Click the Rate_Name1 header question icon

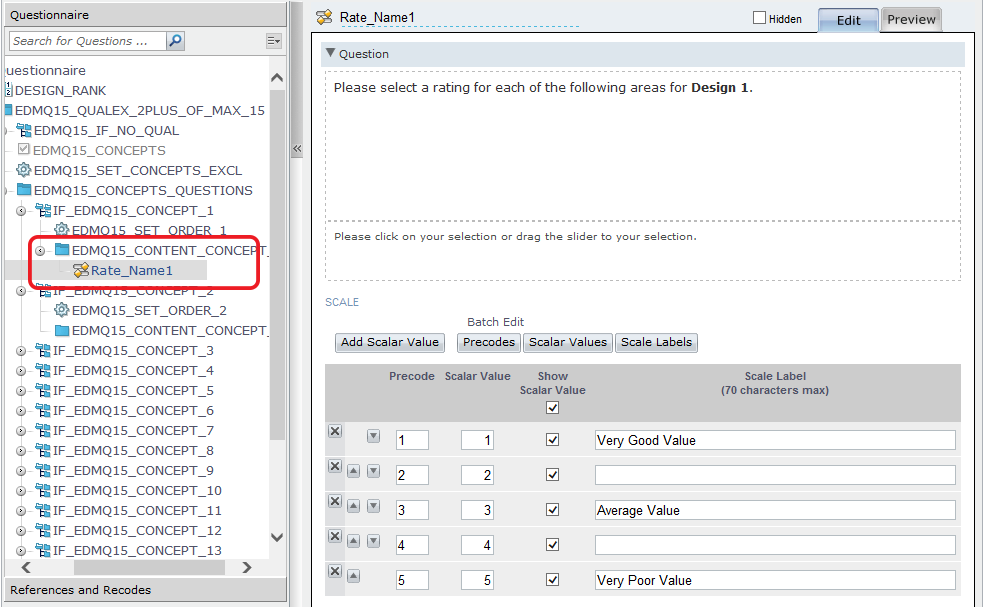(324, 18)
